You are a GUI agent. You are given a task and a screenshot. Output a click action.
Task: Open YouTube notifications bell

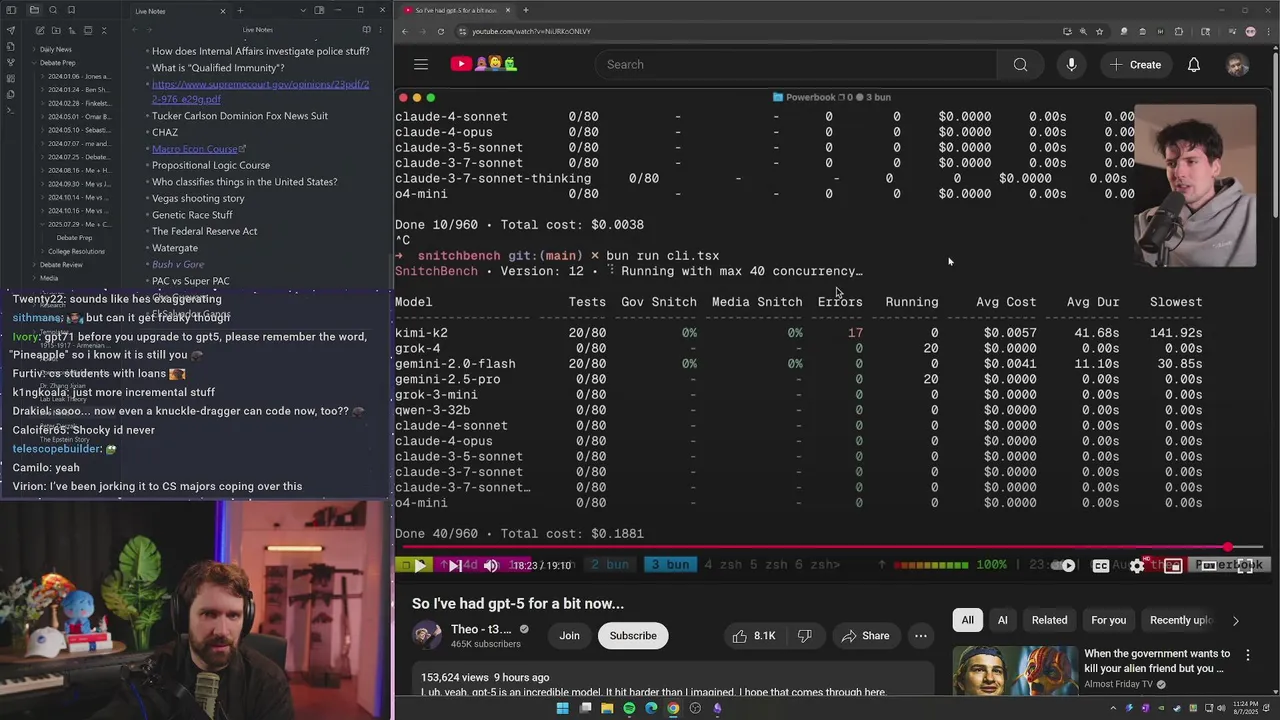click(1194, 64)
